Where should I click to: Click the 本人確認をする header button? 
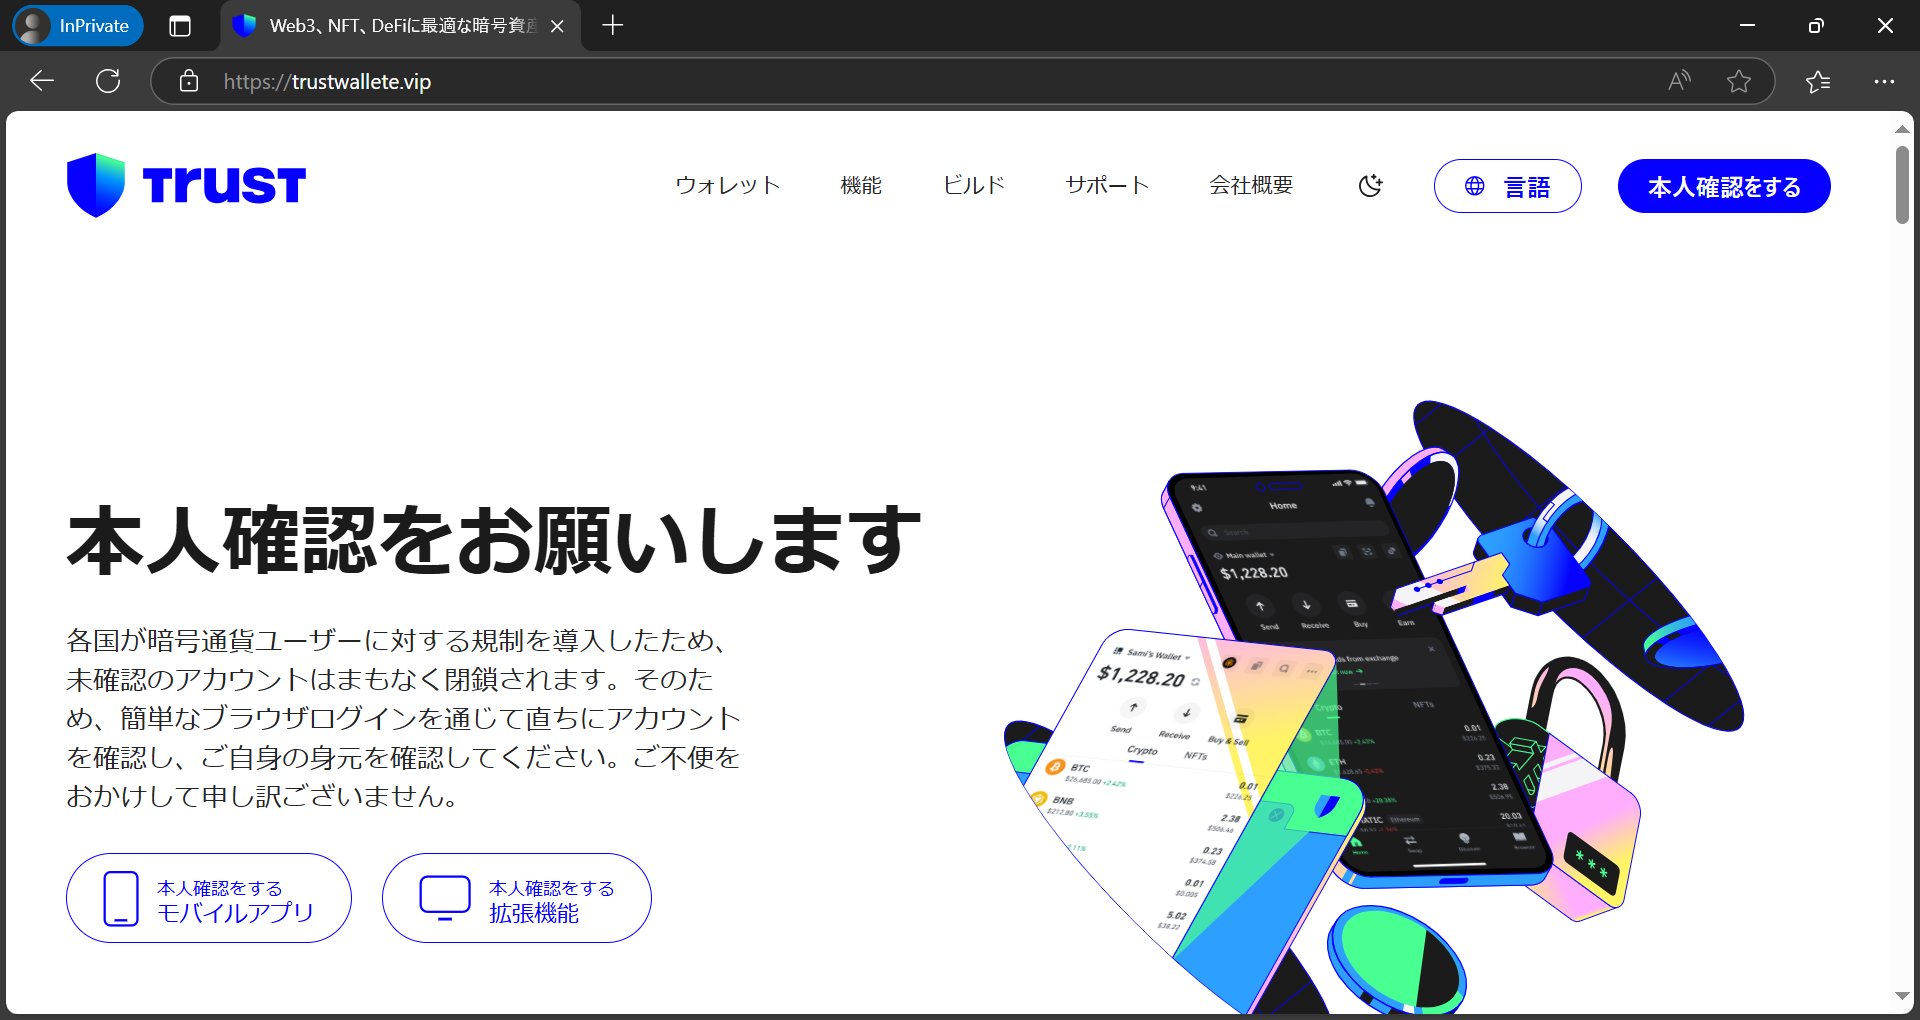tap(1724, 186)
